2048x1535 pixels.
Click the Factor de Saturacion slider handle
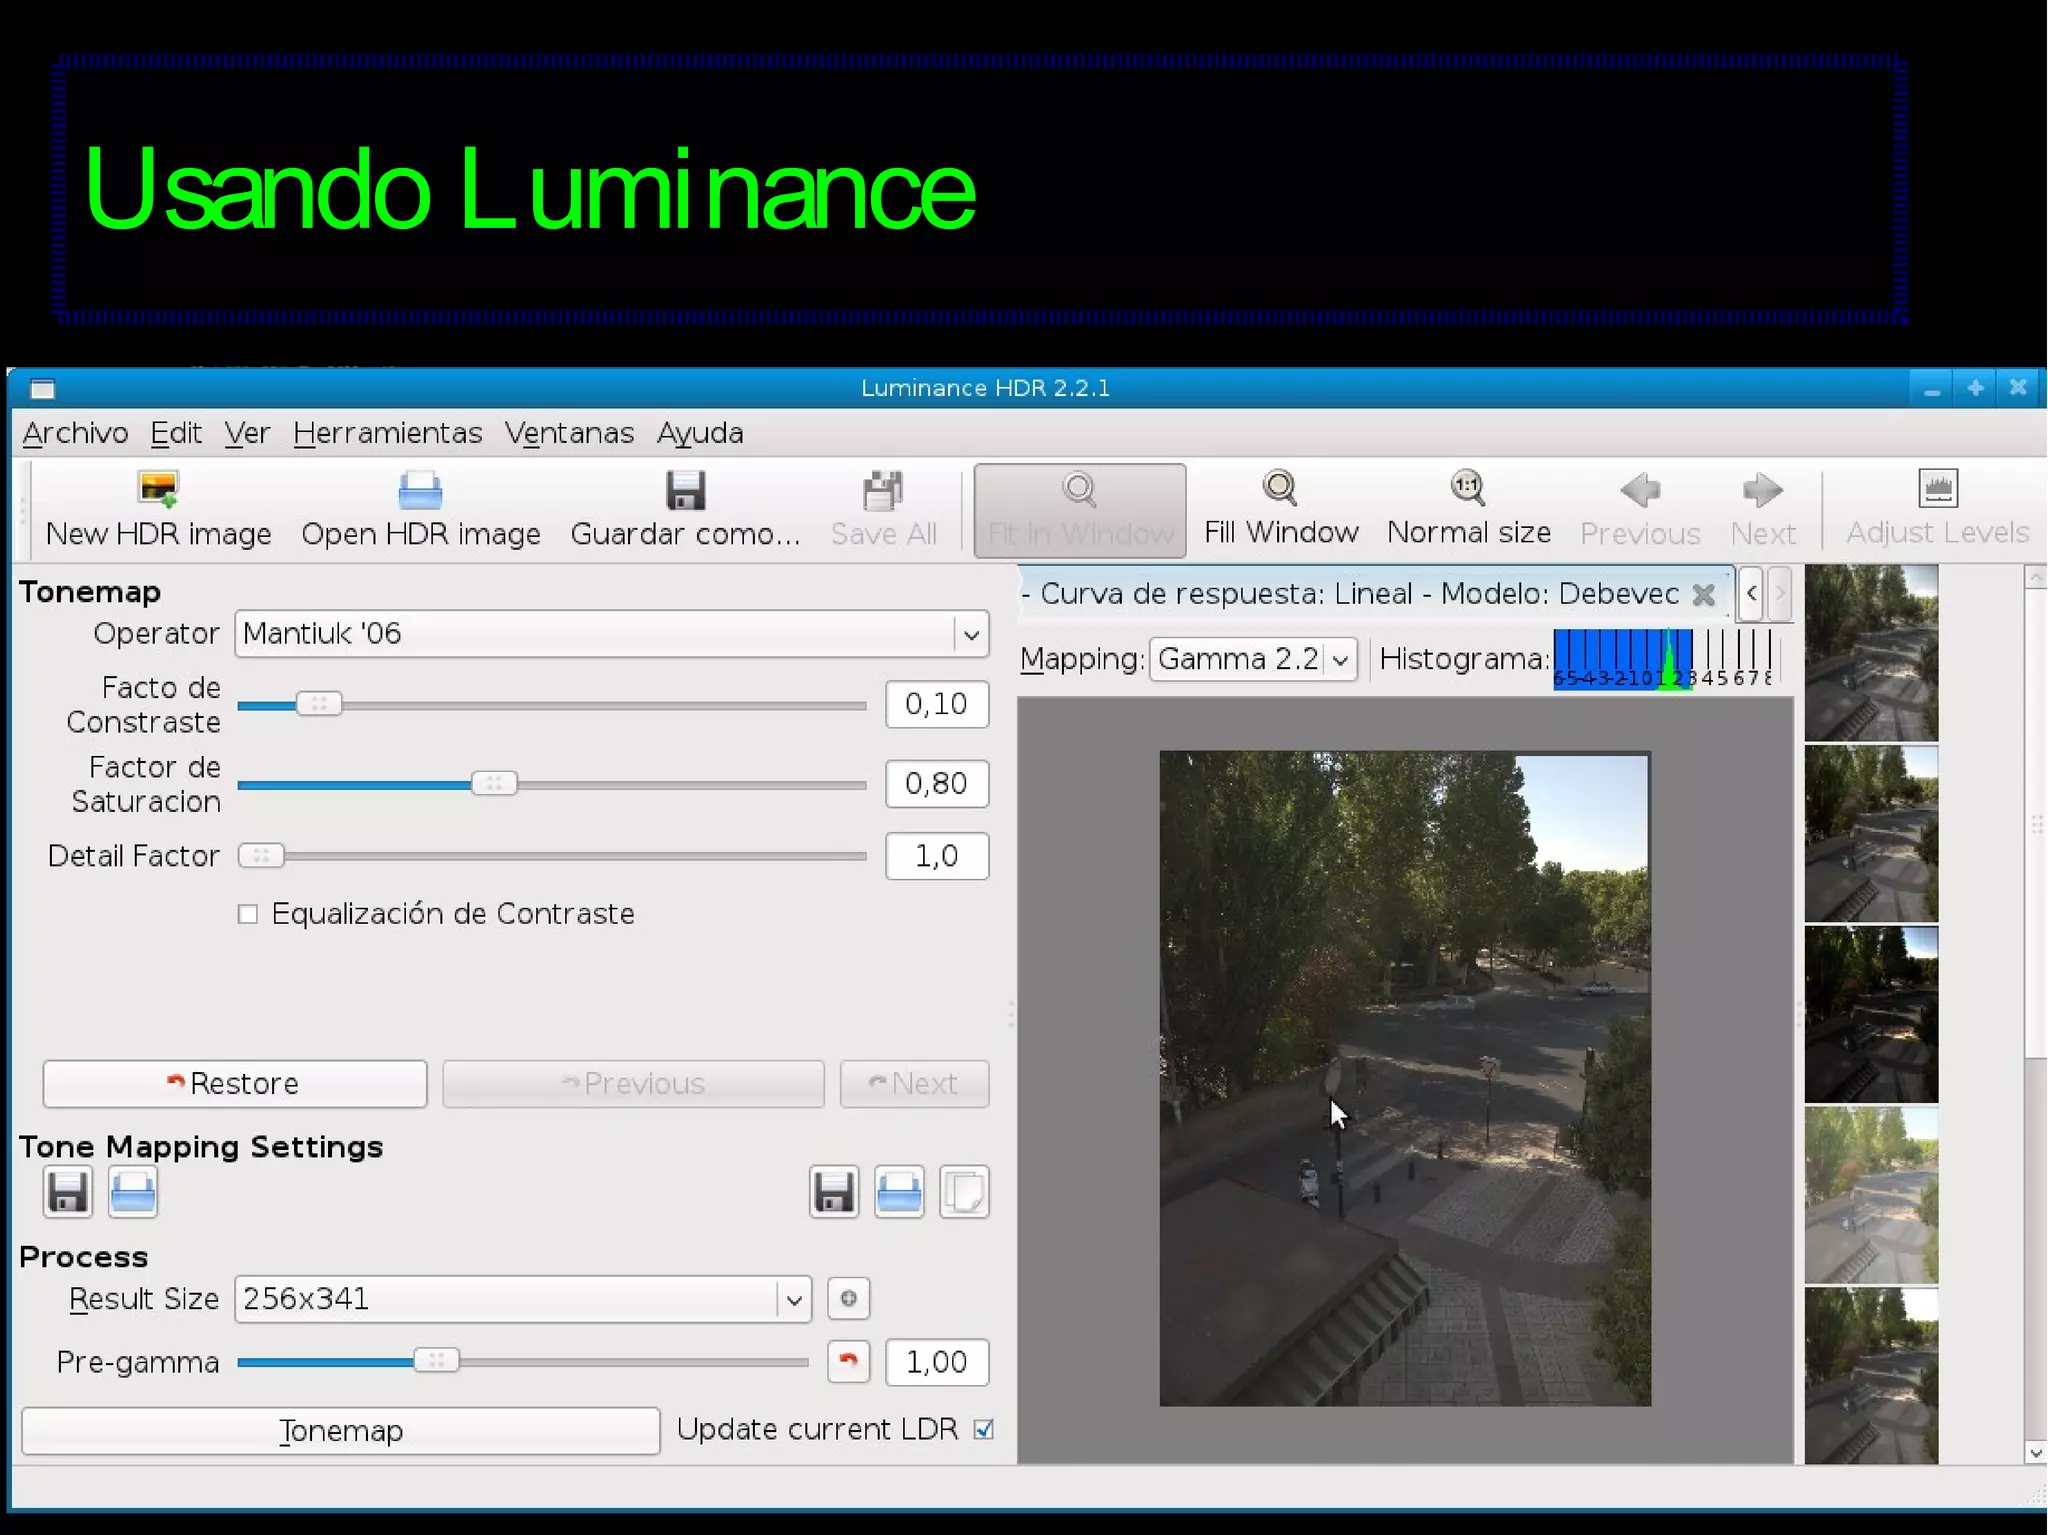494,783
